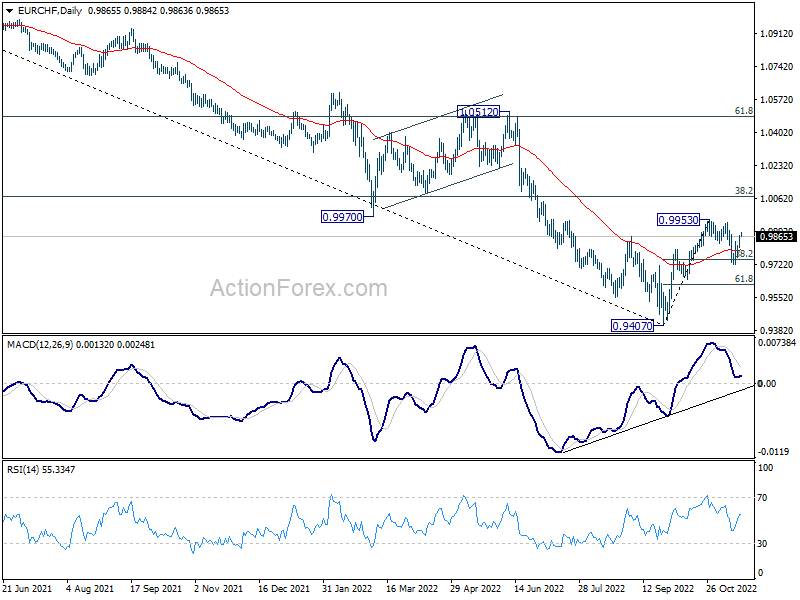Select the 0.99700 low price label
This screenshot has width=800, height=600.
pos(343,216)
